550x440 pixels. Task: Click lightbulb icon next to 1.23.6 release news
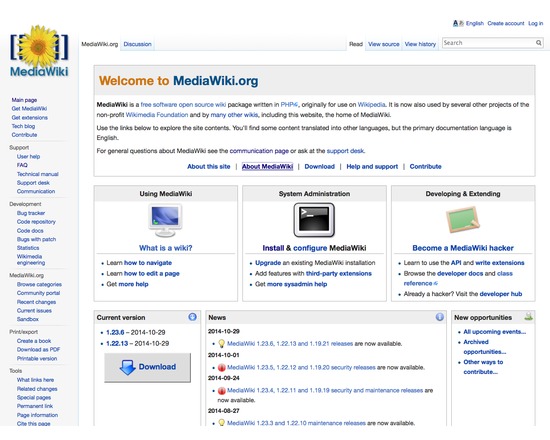[x=221, y=343]
